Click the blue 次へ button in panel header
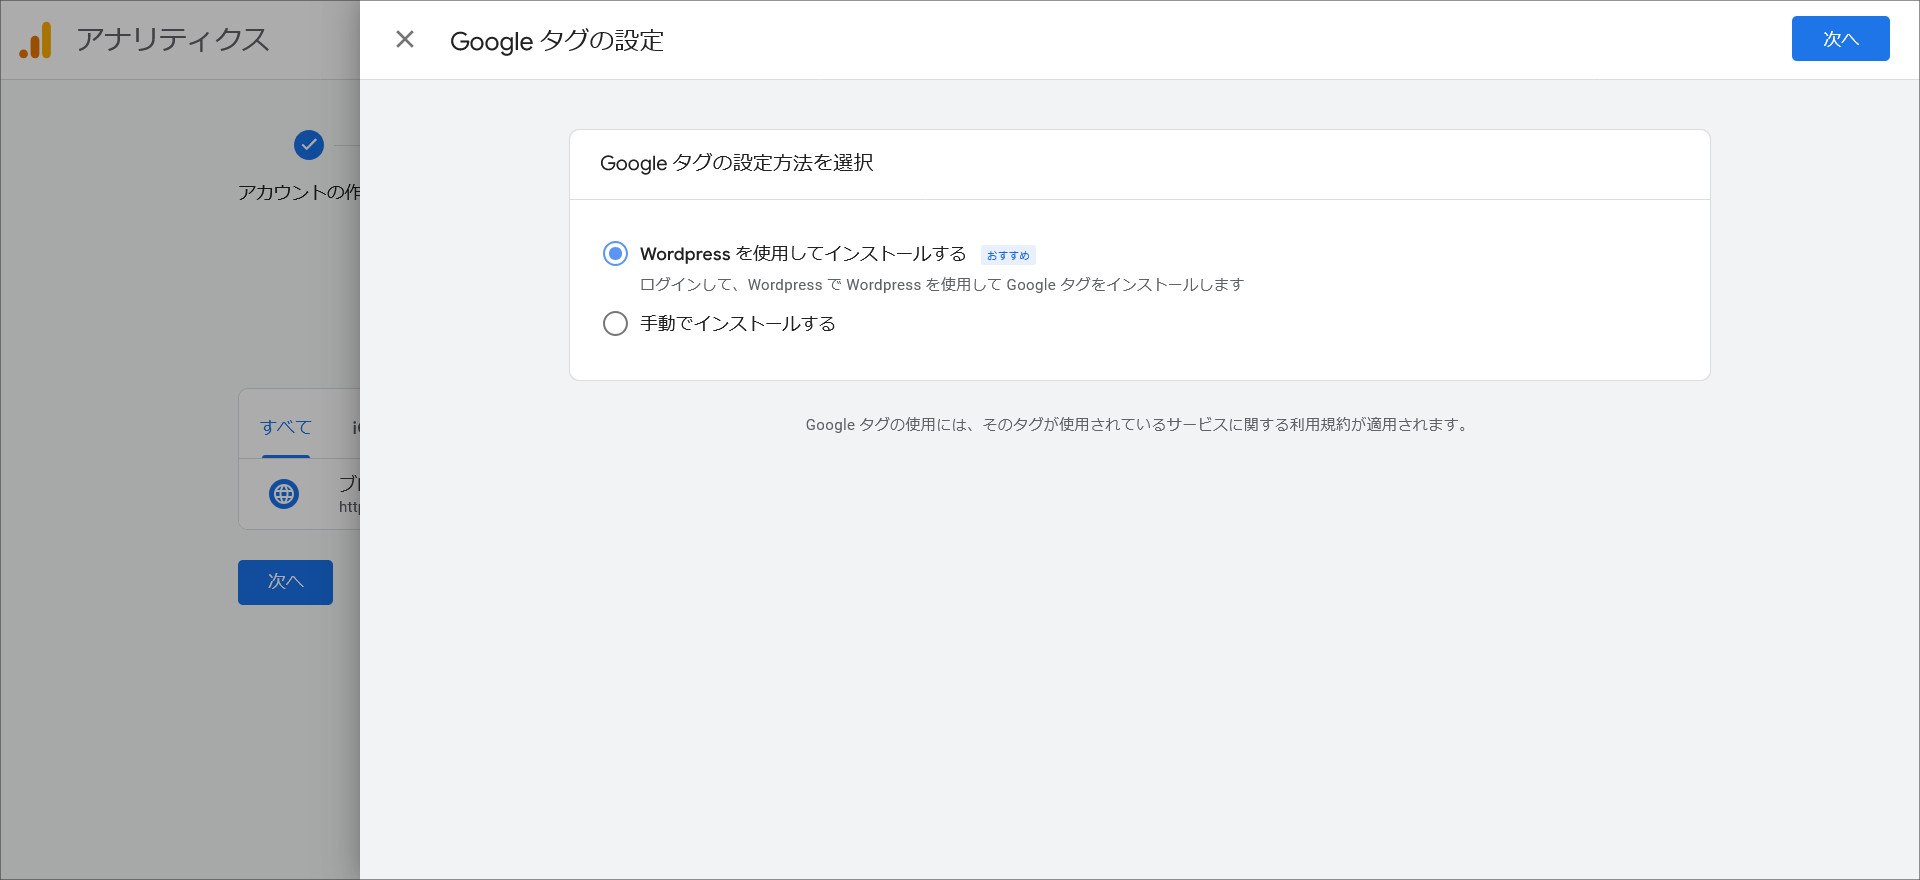This screenshot has height=880, width=1920. (x=1840, y=39)
